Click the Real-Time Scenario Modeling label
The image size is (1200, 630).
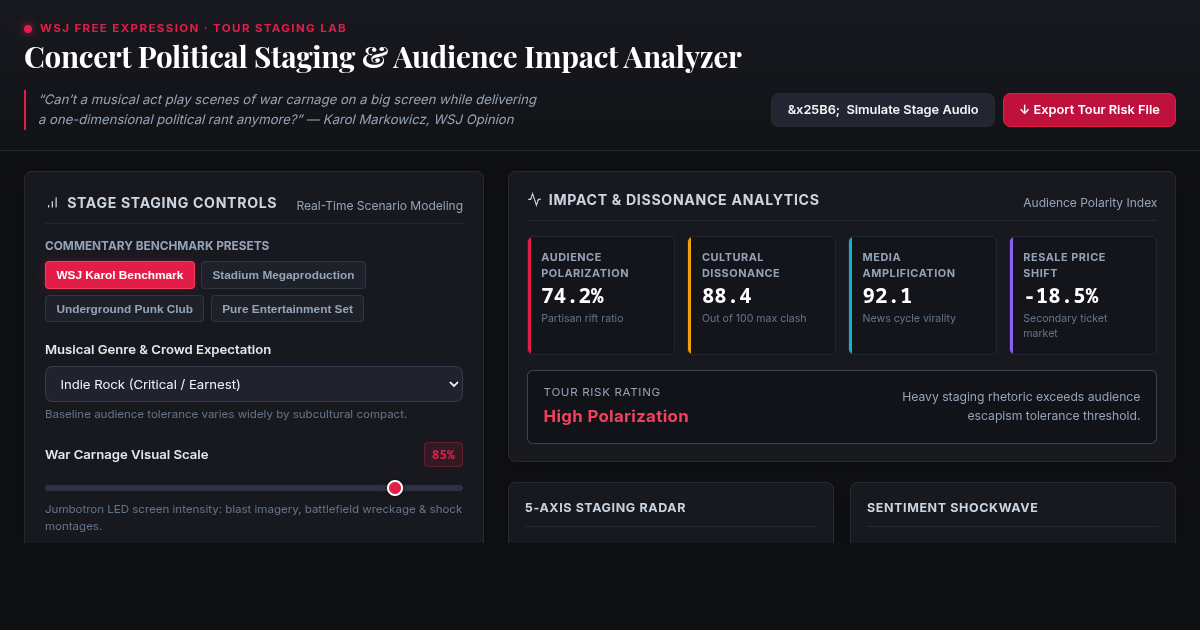coord(379,206)
